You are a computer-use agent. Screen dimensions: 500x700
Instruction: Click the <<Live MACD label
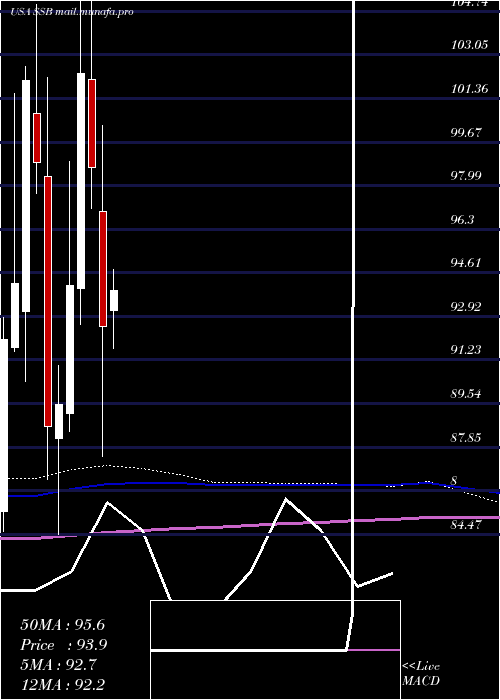(x=421, y=673)
